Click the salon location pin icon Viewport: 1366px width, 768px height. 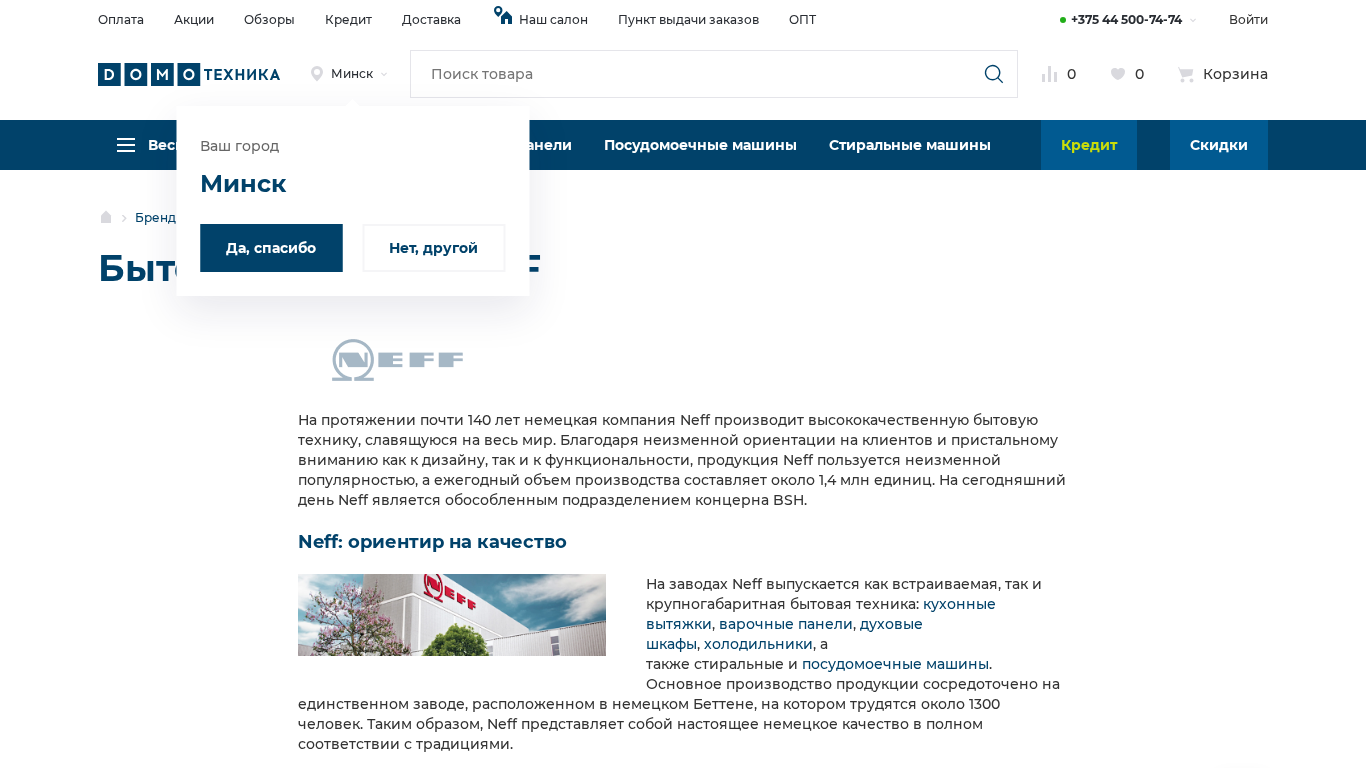pos(503,16)
